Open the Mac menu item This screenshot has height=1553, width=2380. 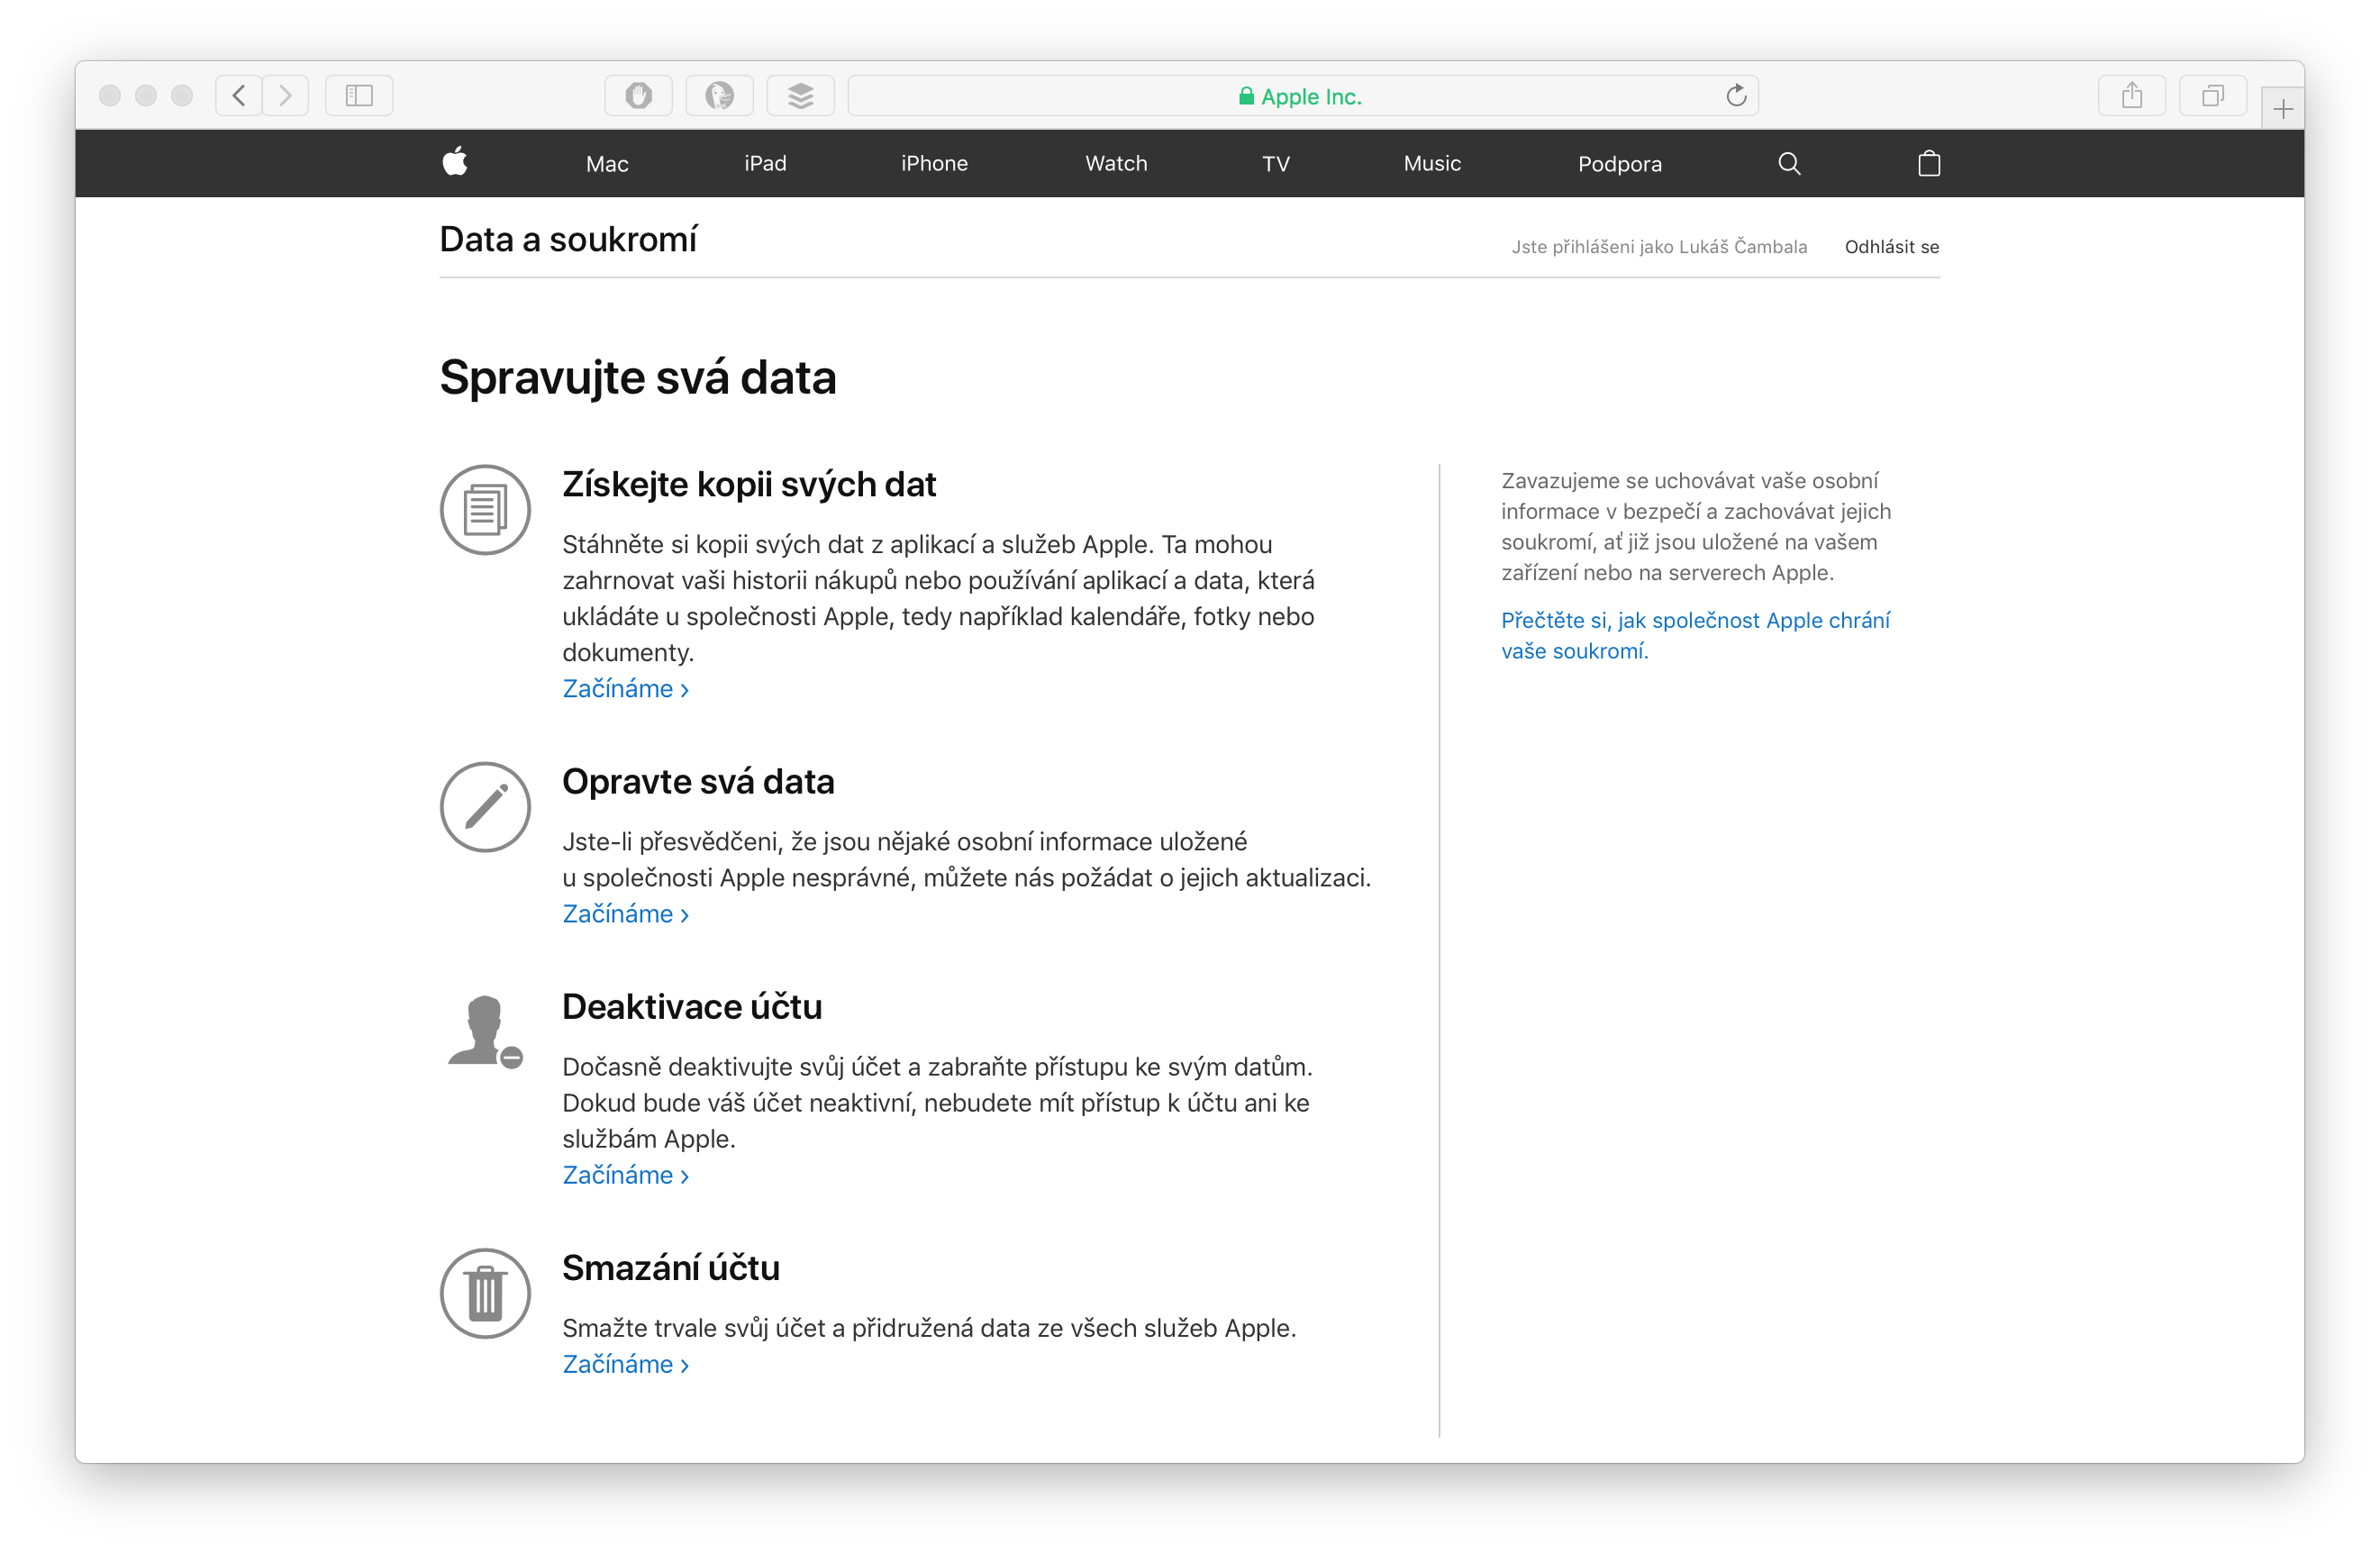pyautogui.click(x=607, y=164)
